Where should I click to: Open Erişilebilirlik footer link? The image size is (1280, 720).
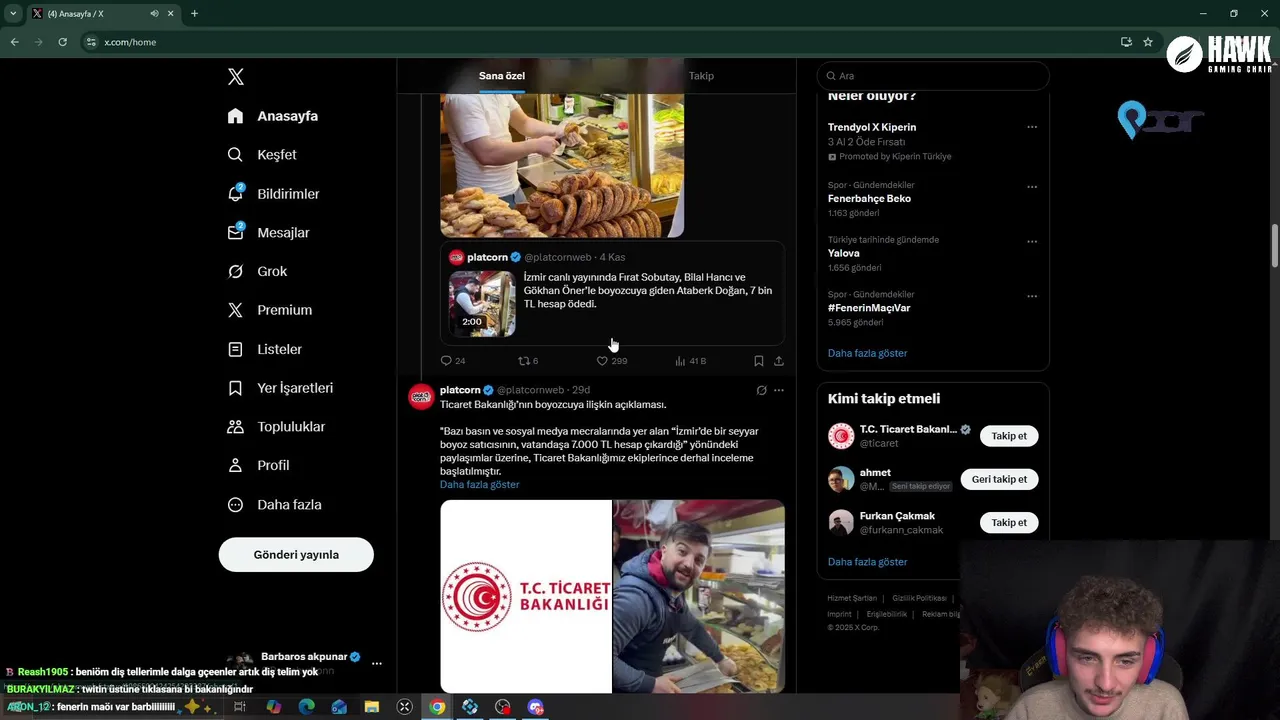click(x=887, y=614)
